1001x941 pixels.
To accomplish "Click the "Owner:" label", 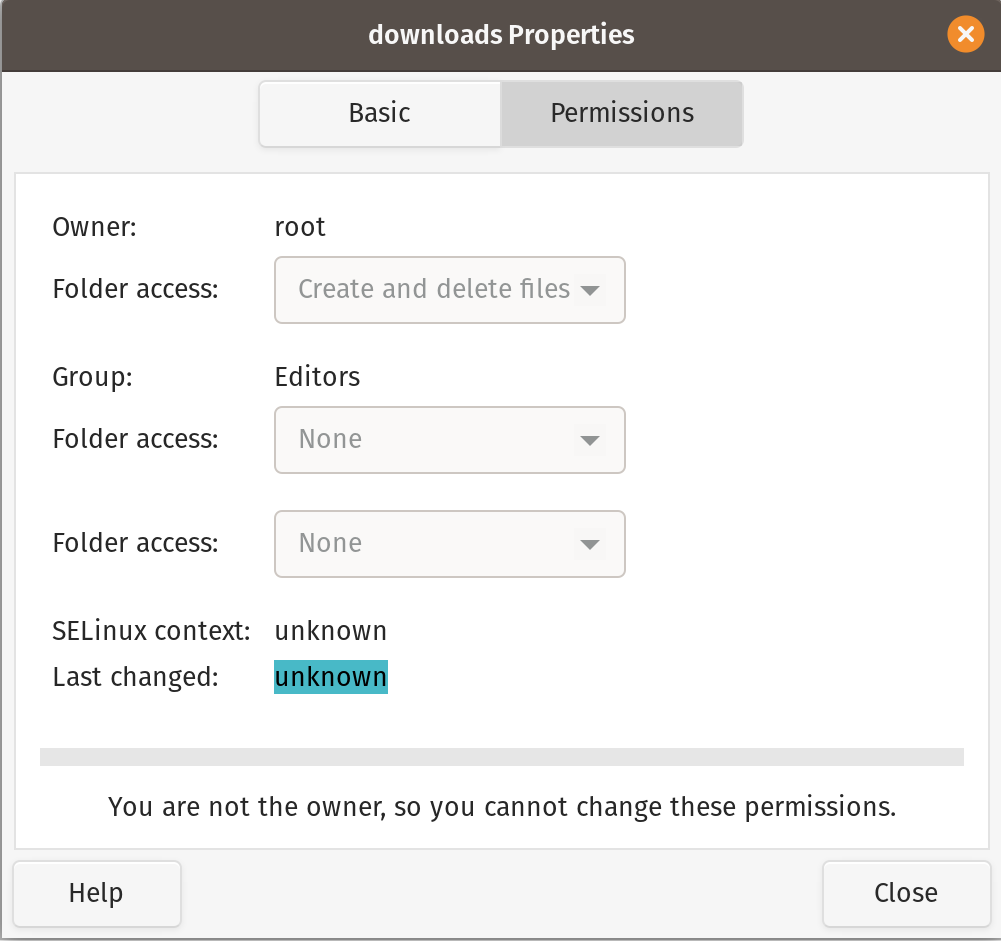I will [x=94, y=227].
